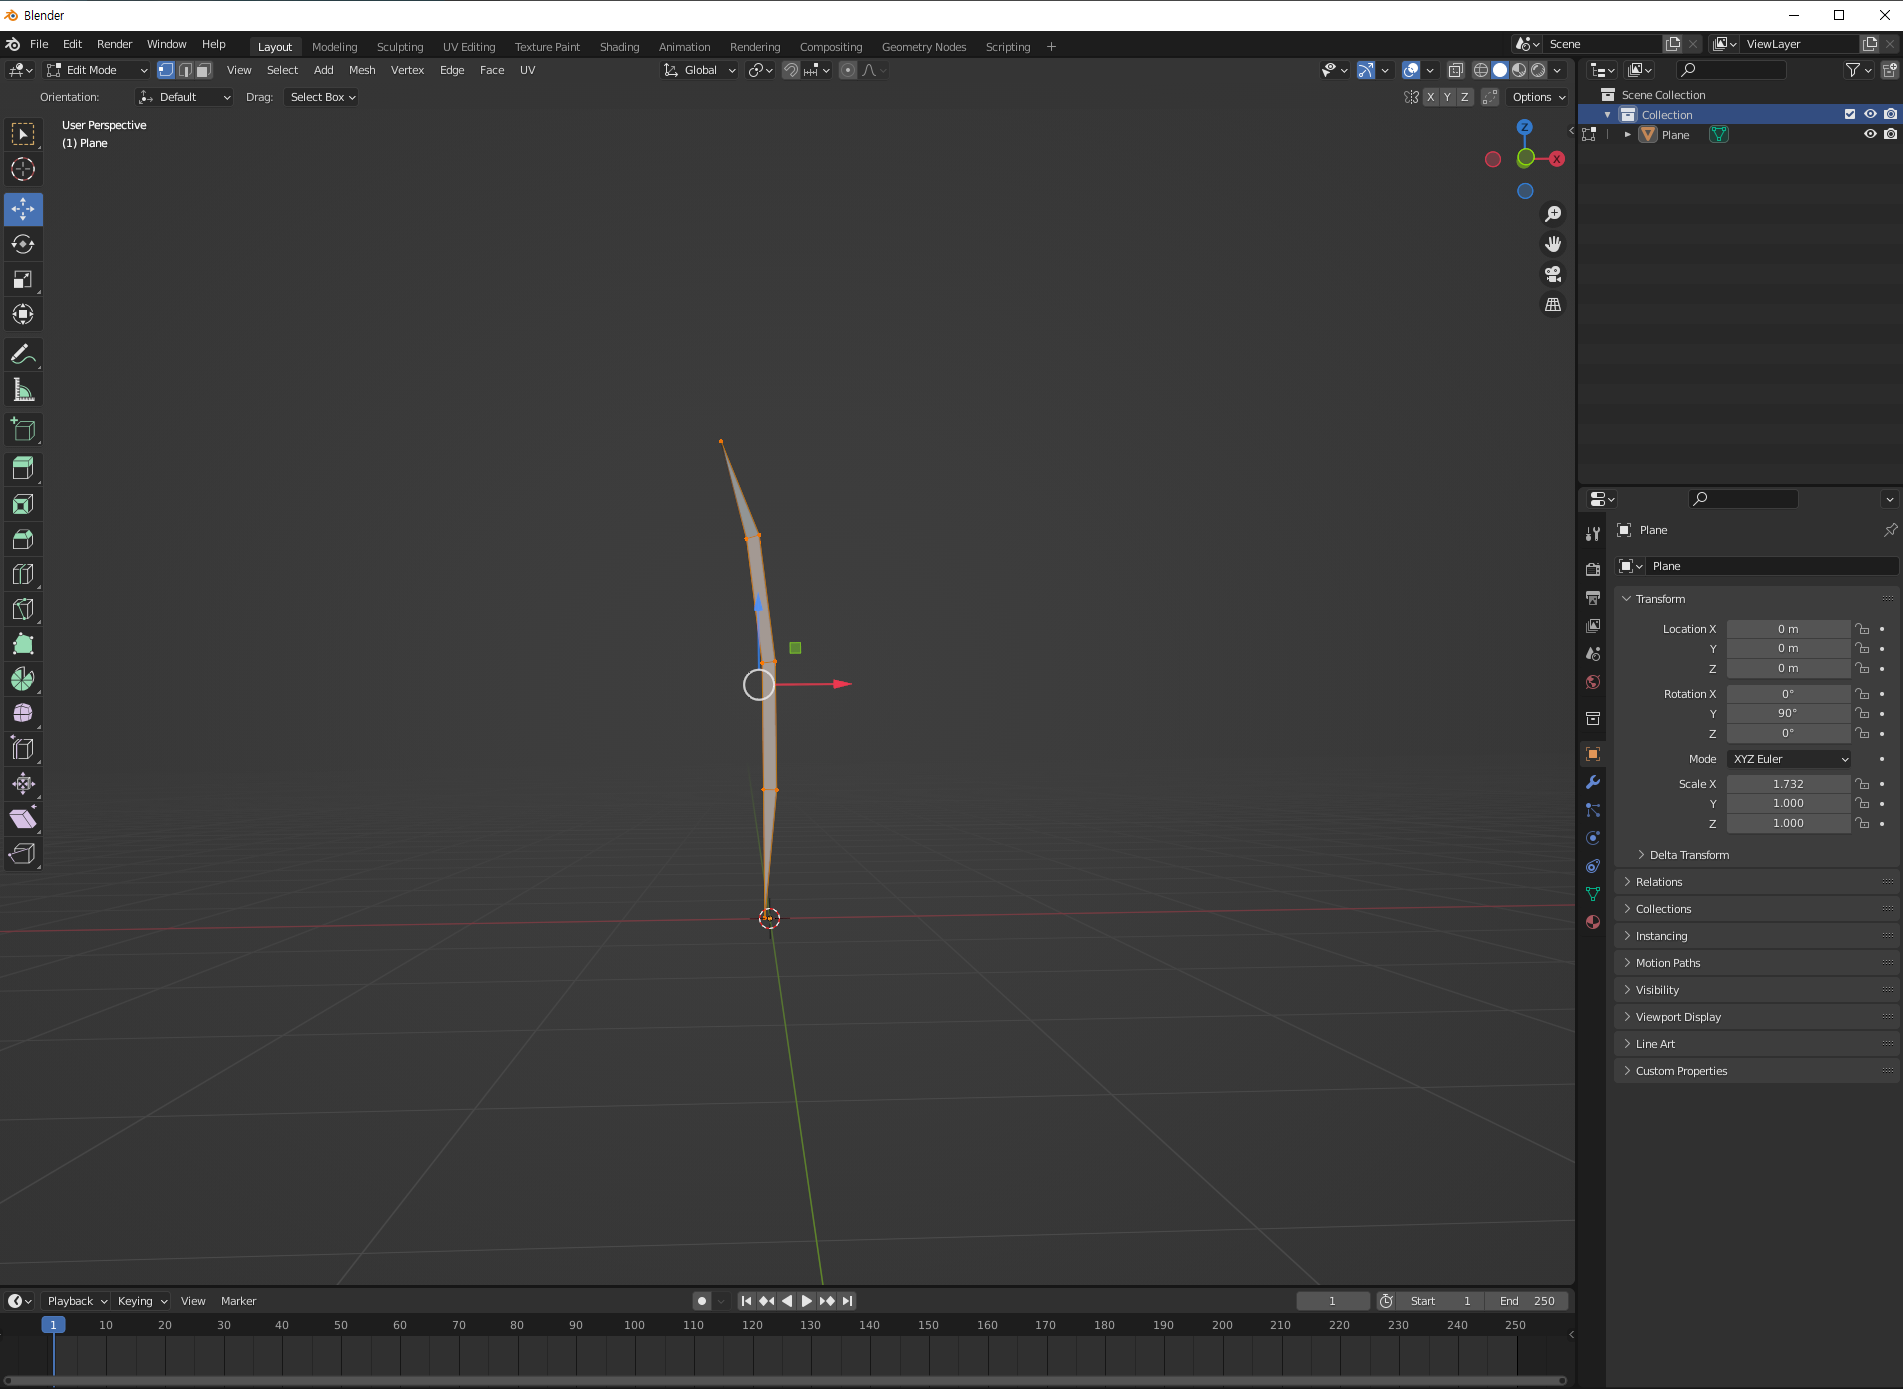The width and height of the screenshot is (1903, 1389).
Task: Activate the Rotate tool
Action: (x=23, y=244)
